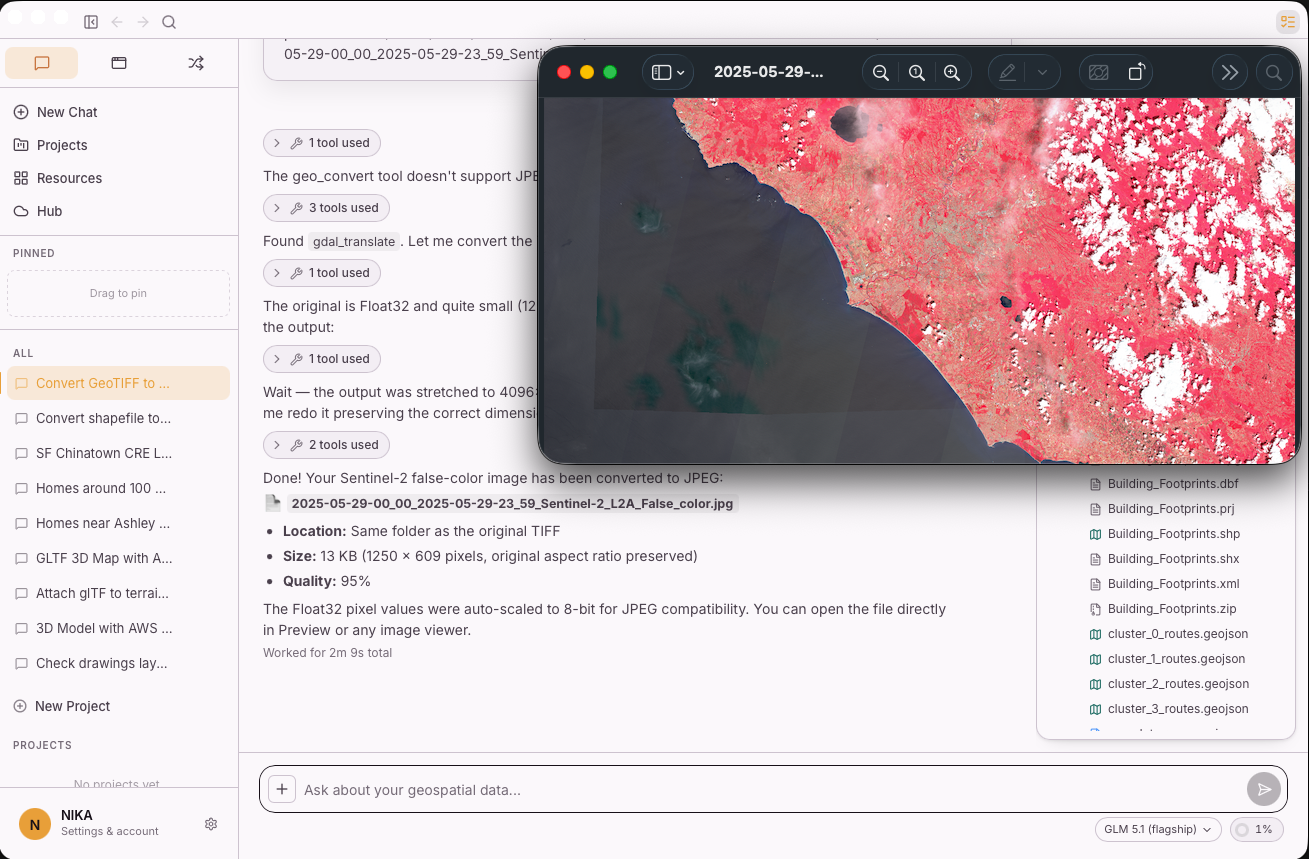This screenshot has width=1309, height=859.
Task: Activate the Preview markup pen tool
Action: [1007, 72]
